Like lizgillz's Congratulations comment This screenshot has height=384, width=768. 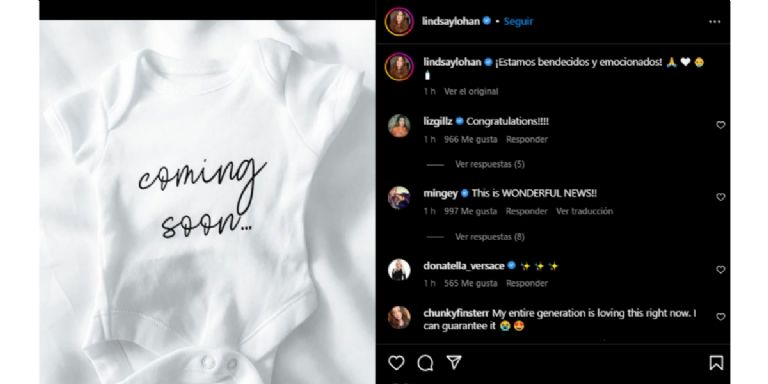(720, 125)
